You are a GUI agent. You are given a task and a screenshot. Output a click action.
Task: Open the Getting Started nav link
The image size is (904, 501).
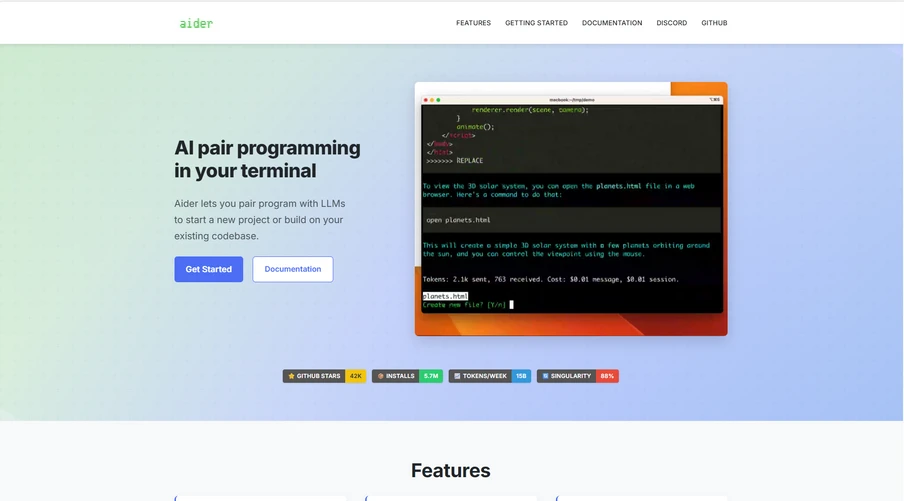[536, 23]
